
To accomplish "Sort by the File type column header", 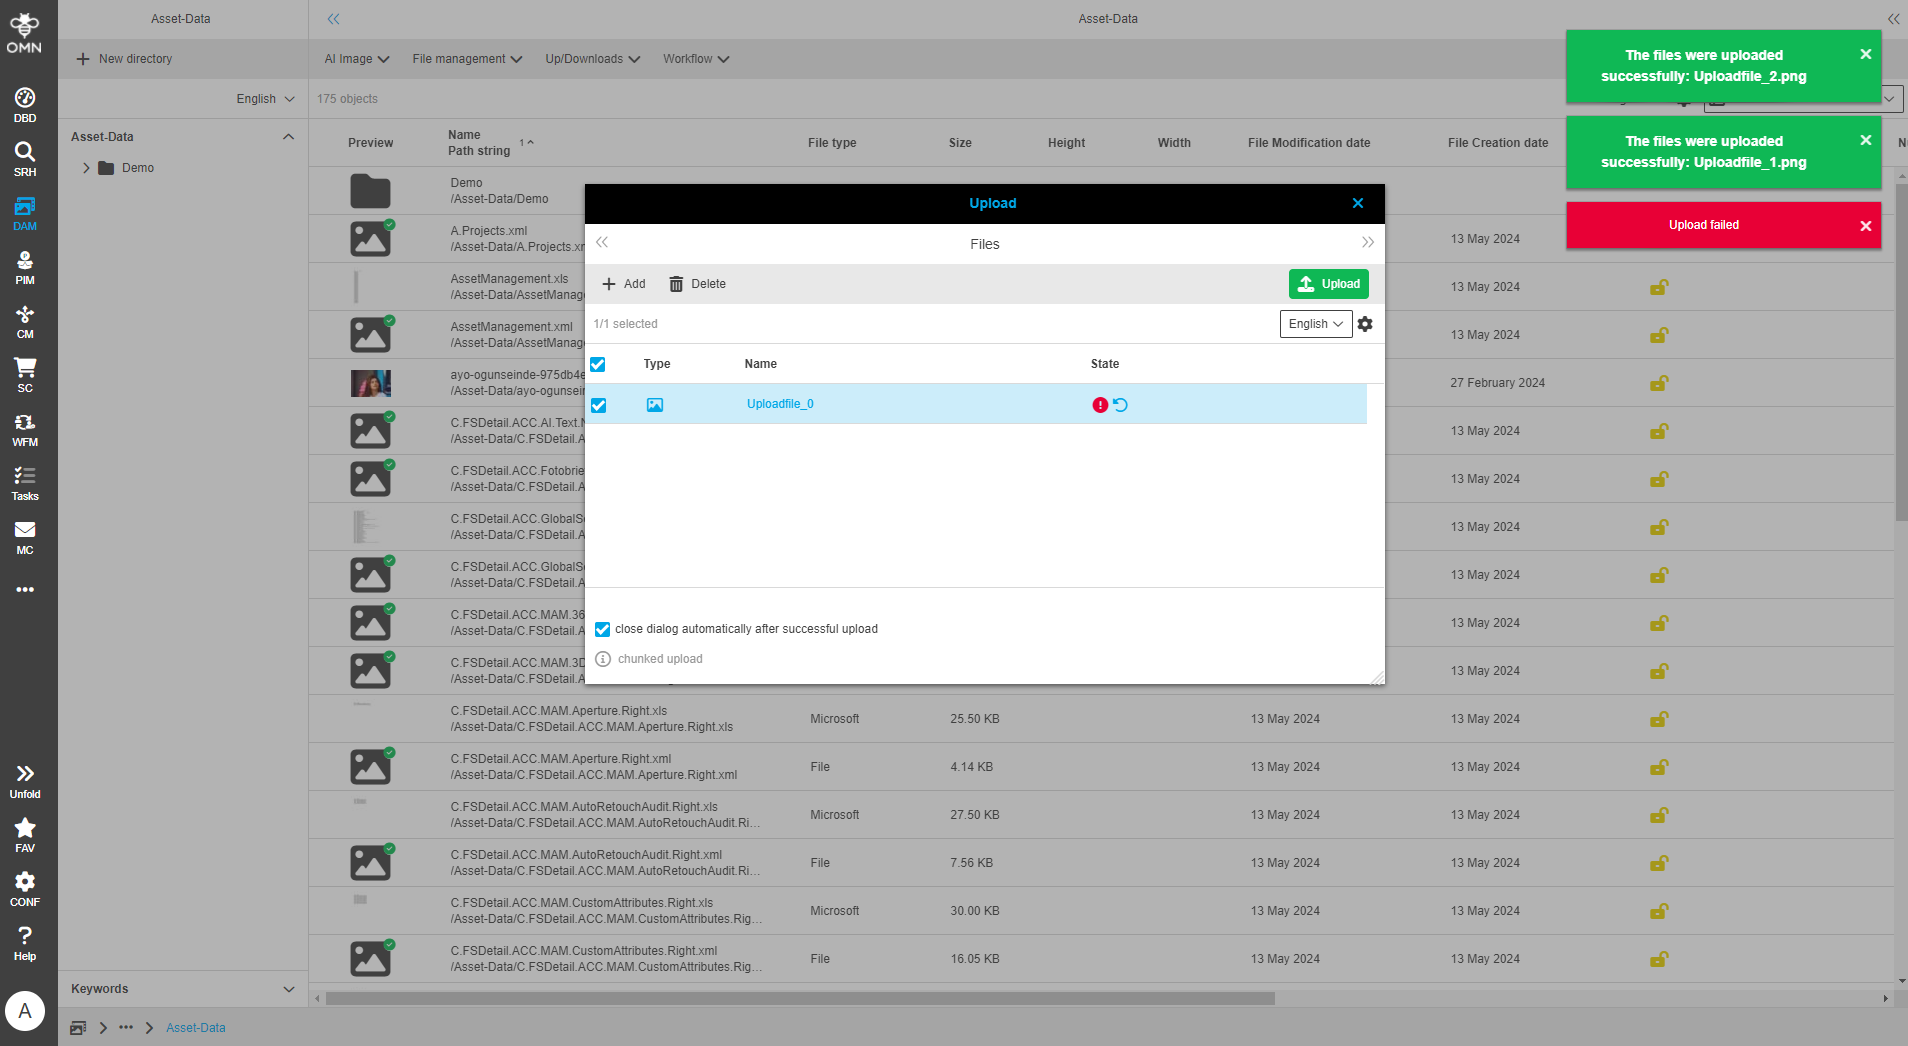I will pos(832,143).
